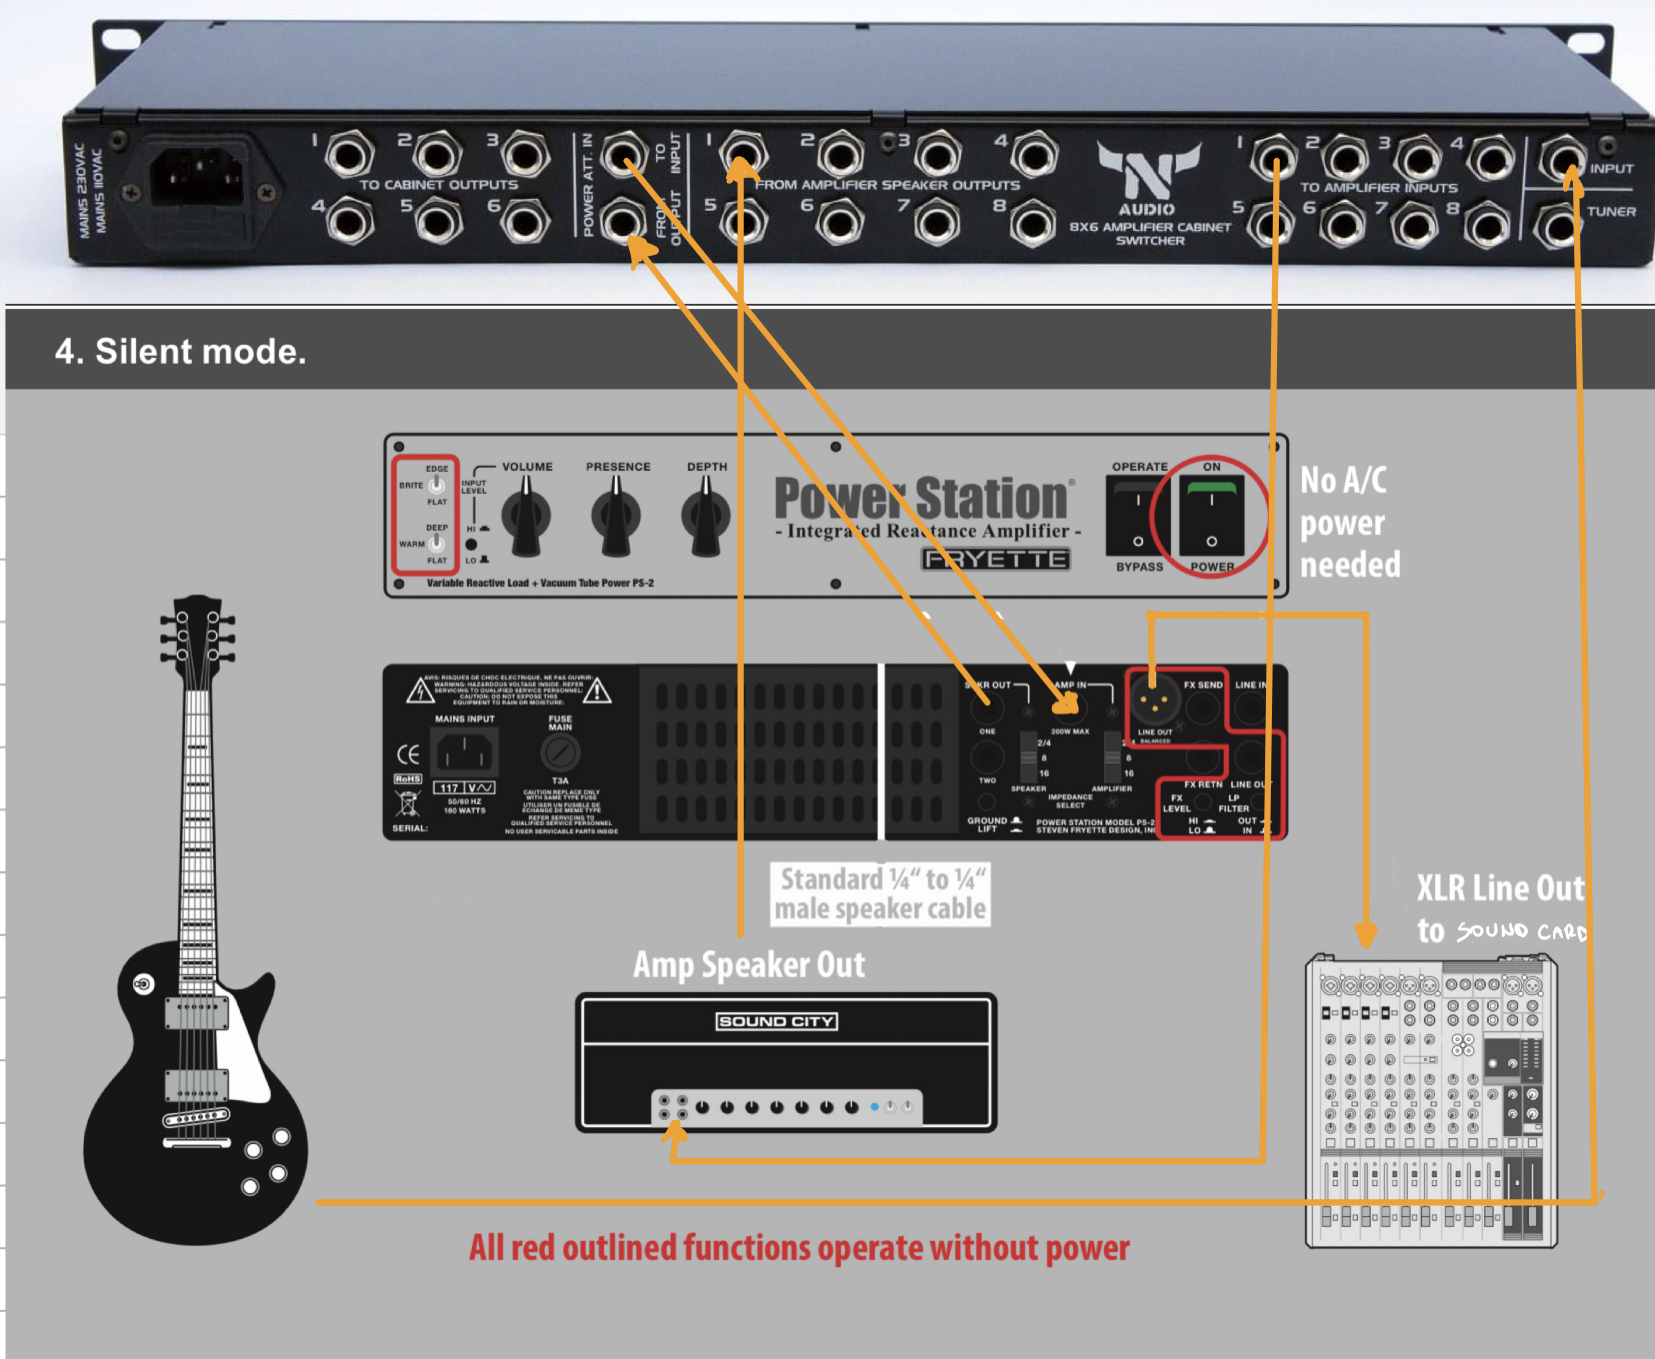Flip the Deep Warm/Flat mini switch
The image size is (1655, 1359).
point(437,543)
